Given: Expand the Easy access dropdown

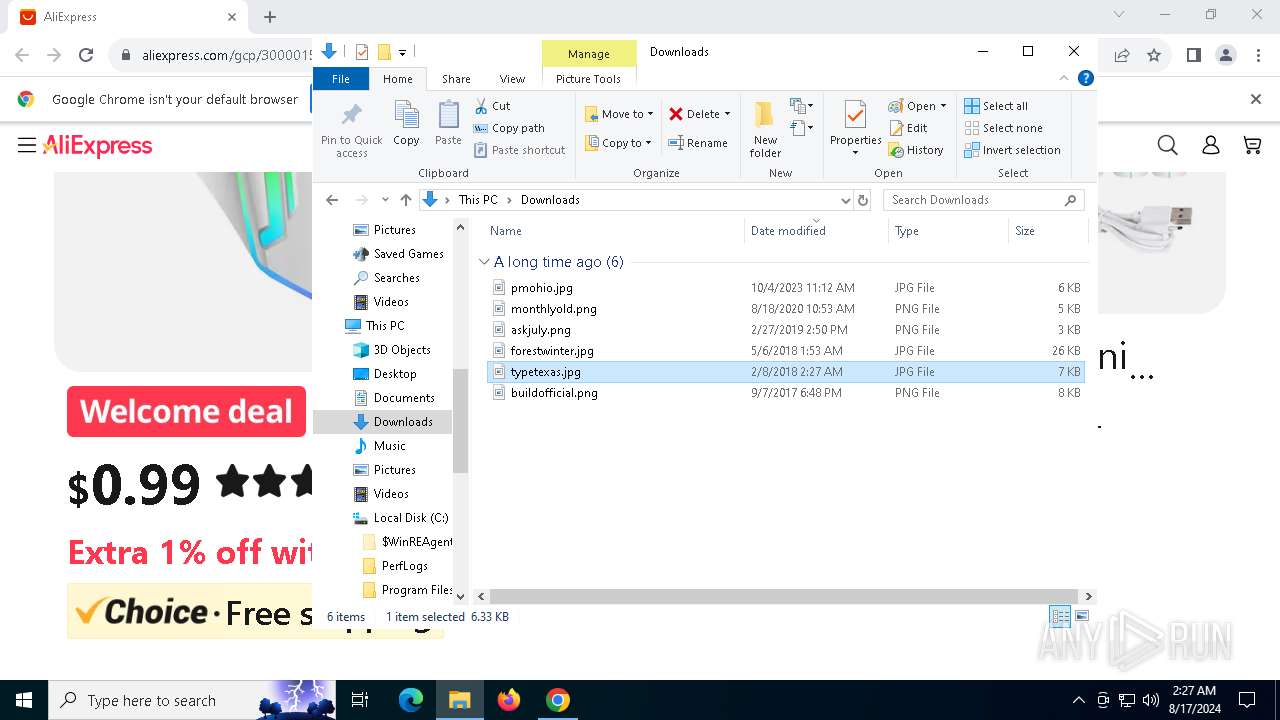Looking at the screenshot, I should tap(800, 128).
